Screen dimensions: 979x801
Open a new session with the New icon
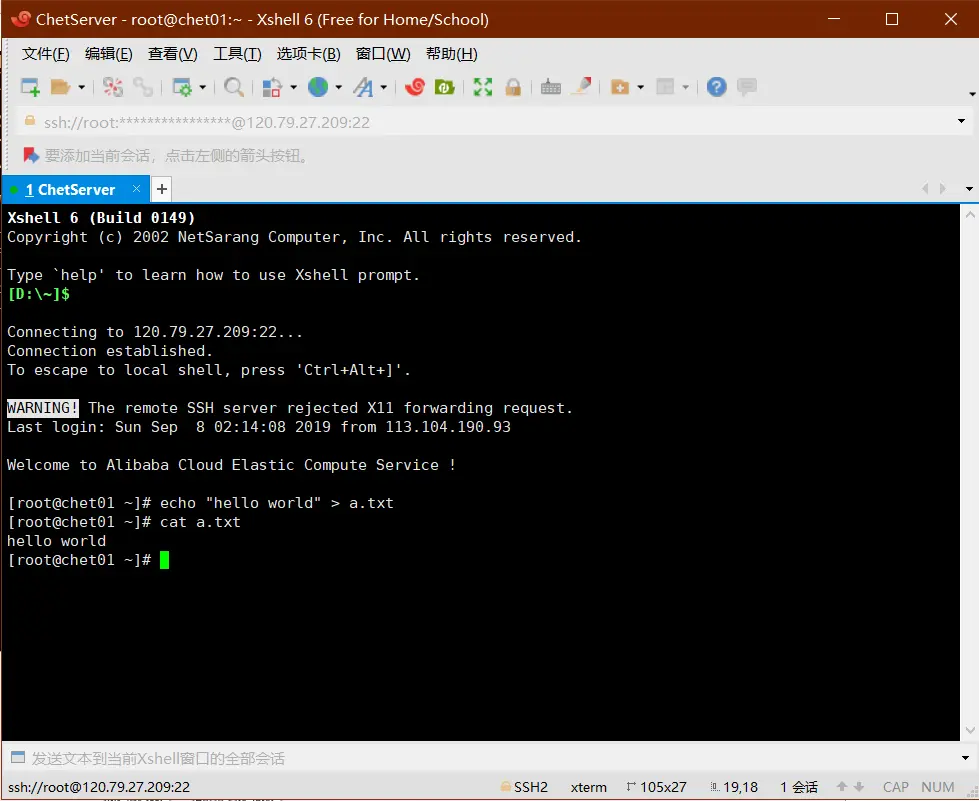pos(30,87)
